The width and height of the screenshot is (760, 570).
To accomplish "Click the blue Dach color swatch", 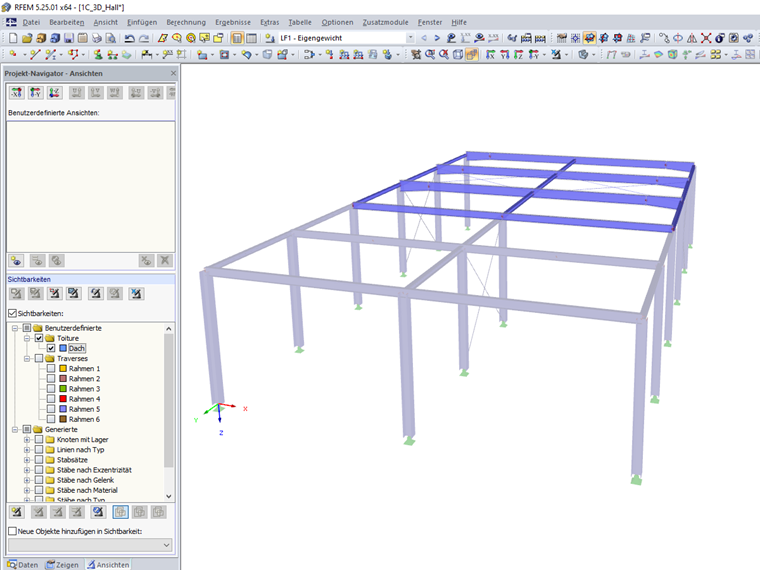I will (x=63, y=348).
